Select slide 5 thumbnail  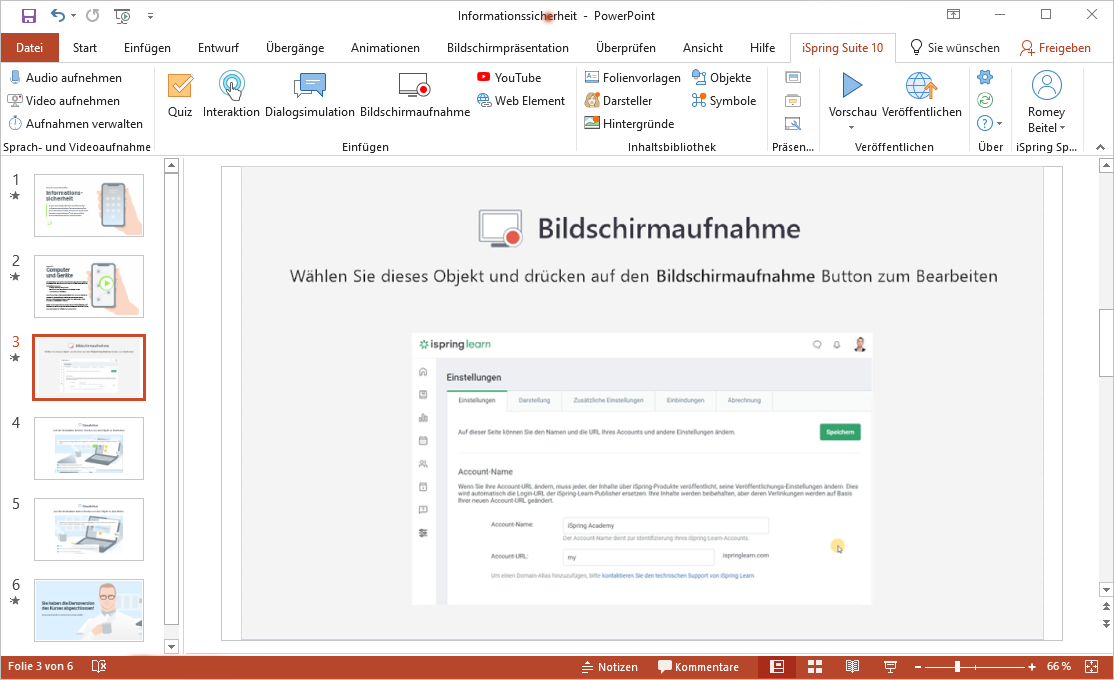pyautogui.click(x=89, y=529)
